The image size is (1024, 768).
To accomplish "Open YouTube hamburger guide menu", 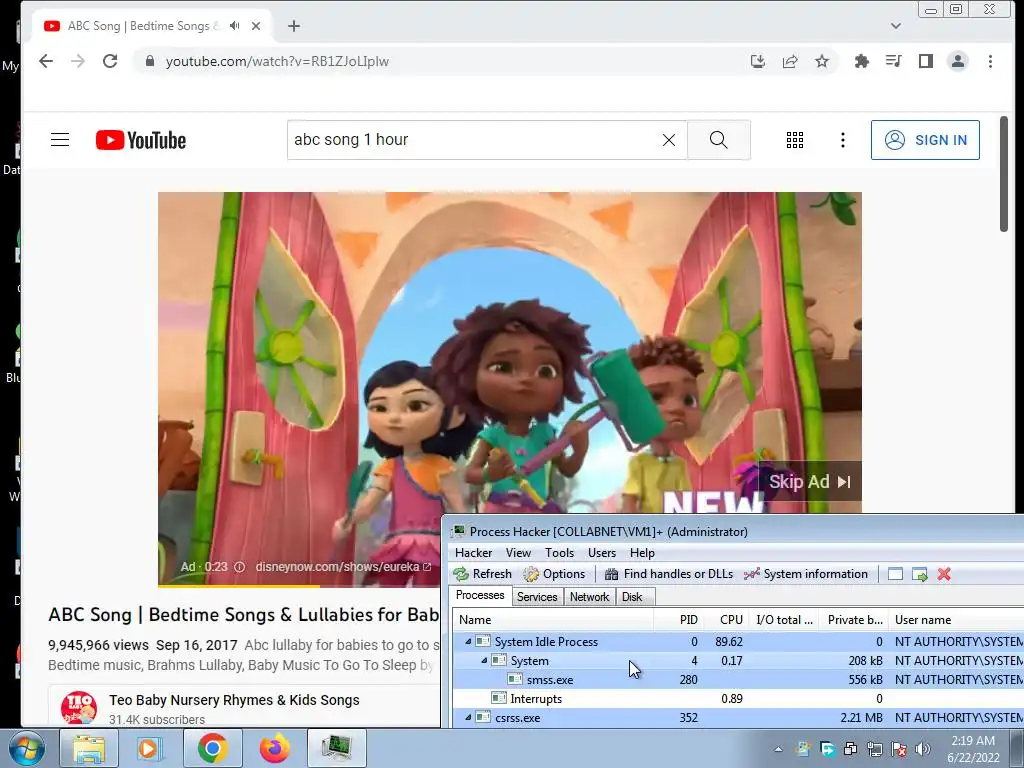I will 60,140.
